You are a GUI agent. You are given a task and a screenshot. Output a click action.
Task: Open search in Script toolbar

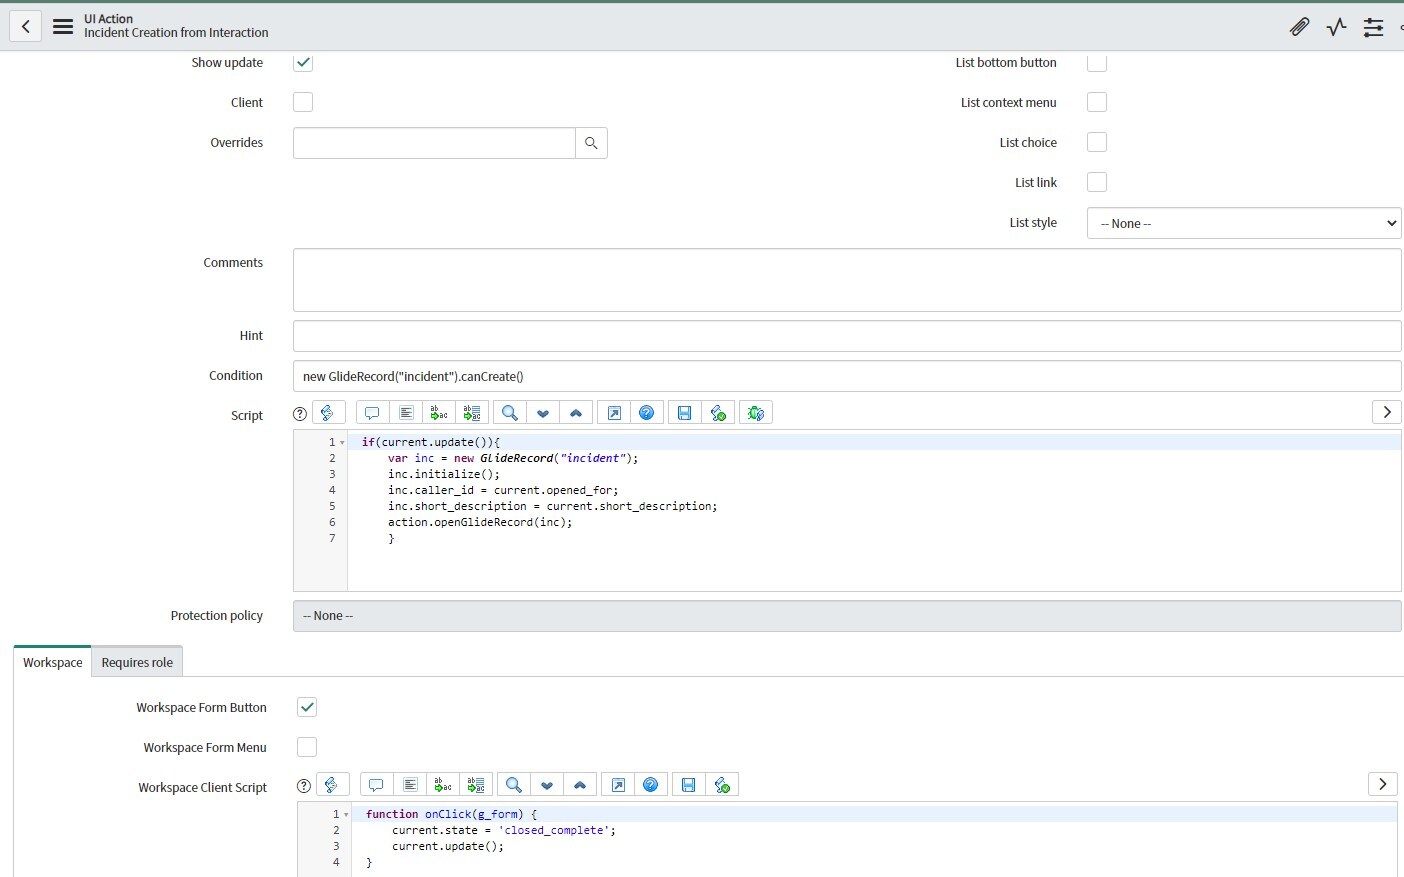point(510,413)
